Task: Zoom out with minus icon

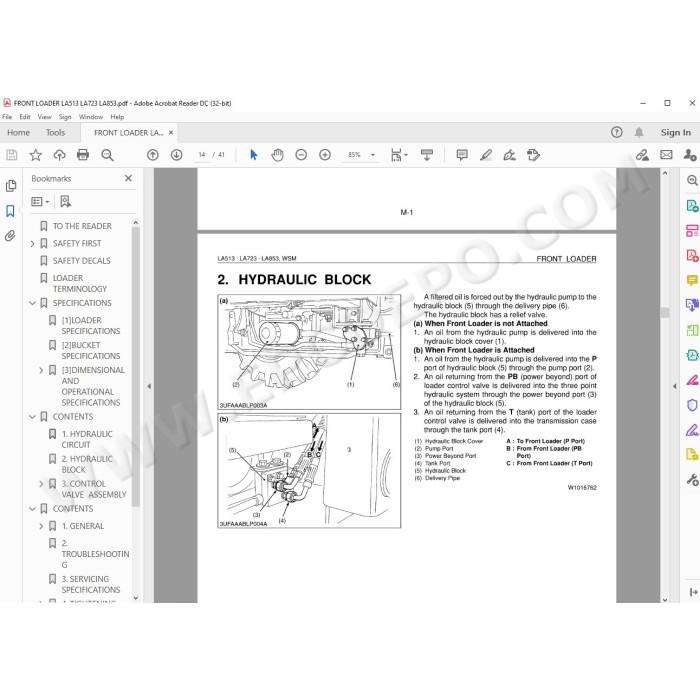Action: [x=301, y=155]
